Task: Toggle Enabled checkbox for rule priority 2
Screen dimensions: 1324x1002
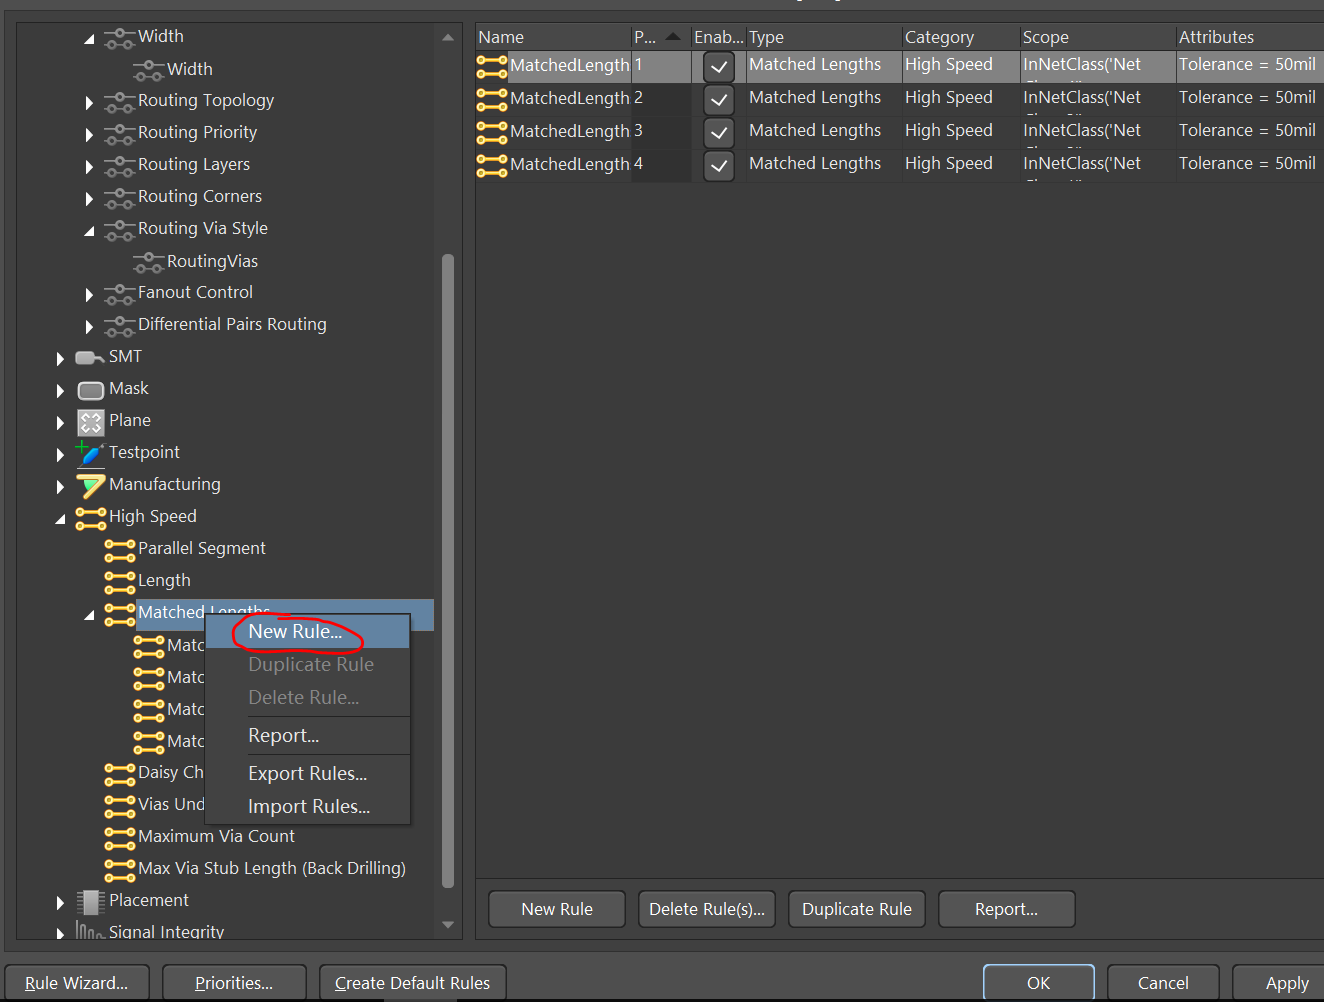Action: click(719, 100)
